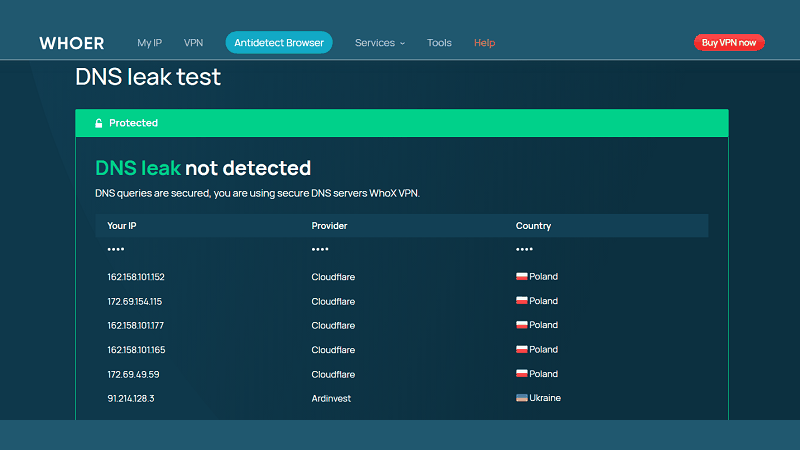Select IP address 172.69.49.59

[x=133, y=374]
